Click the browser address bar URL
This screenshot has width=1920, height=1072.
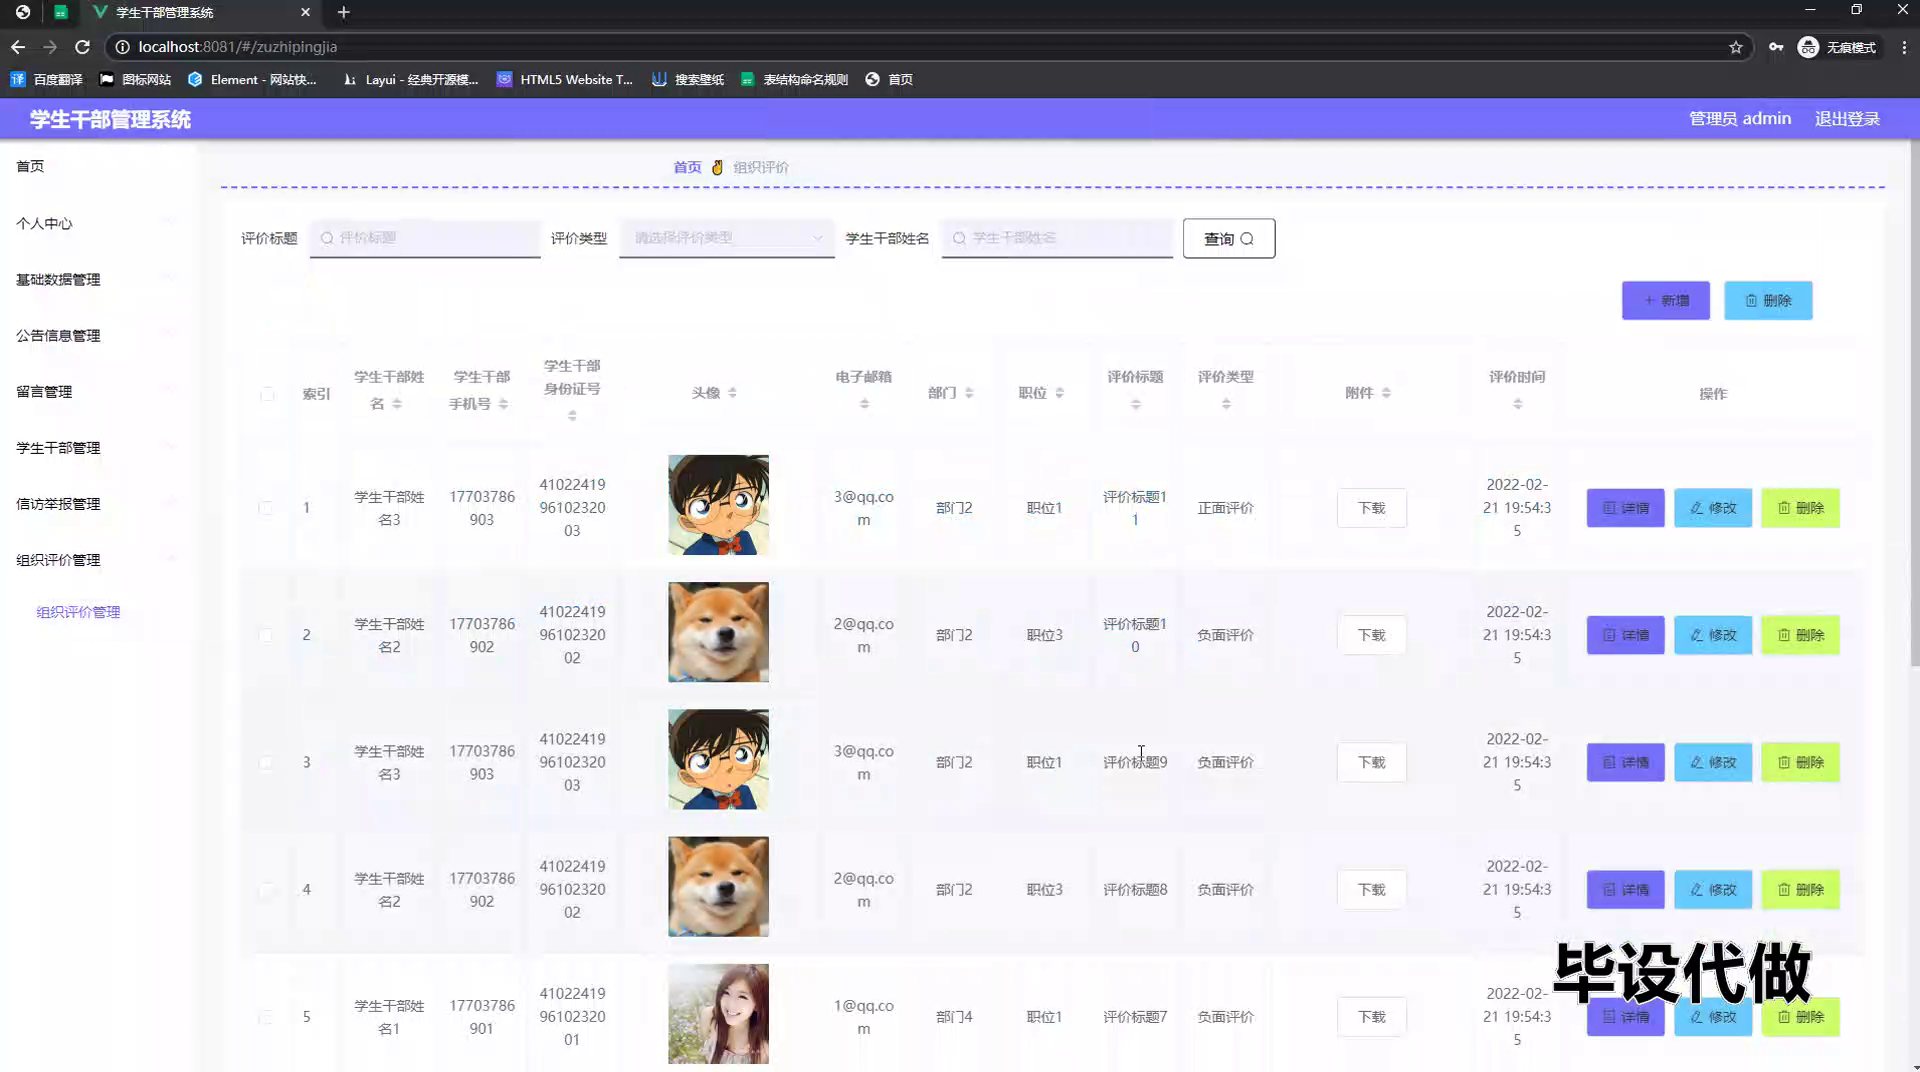238,47
